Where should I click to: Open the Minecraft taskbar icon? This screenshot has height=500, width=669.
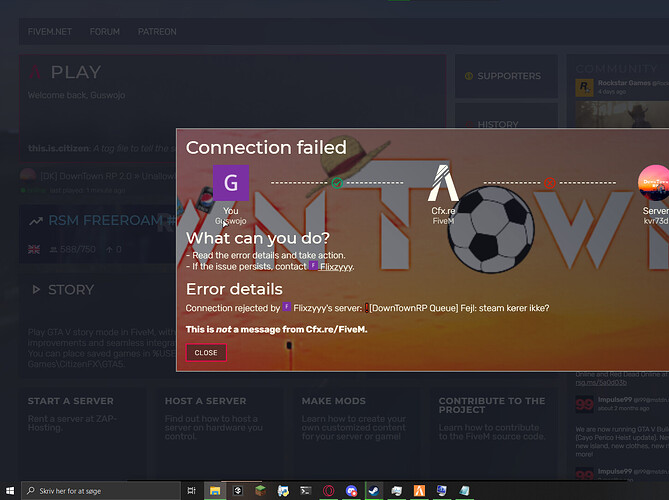260,491
